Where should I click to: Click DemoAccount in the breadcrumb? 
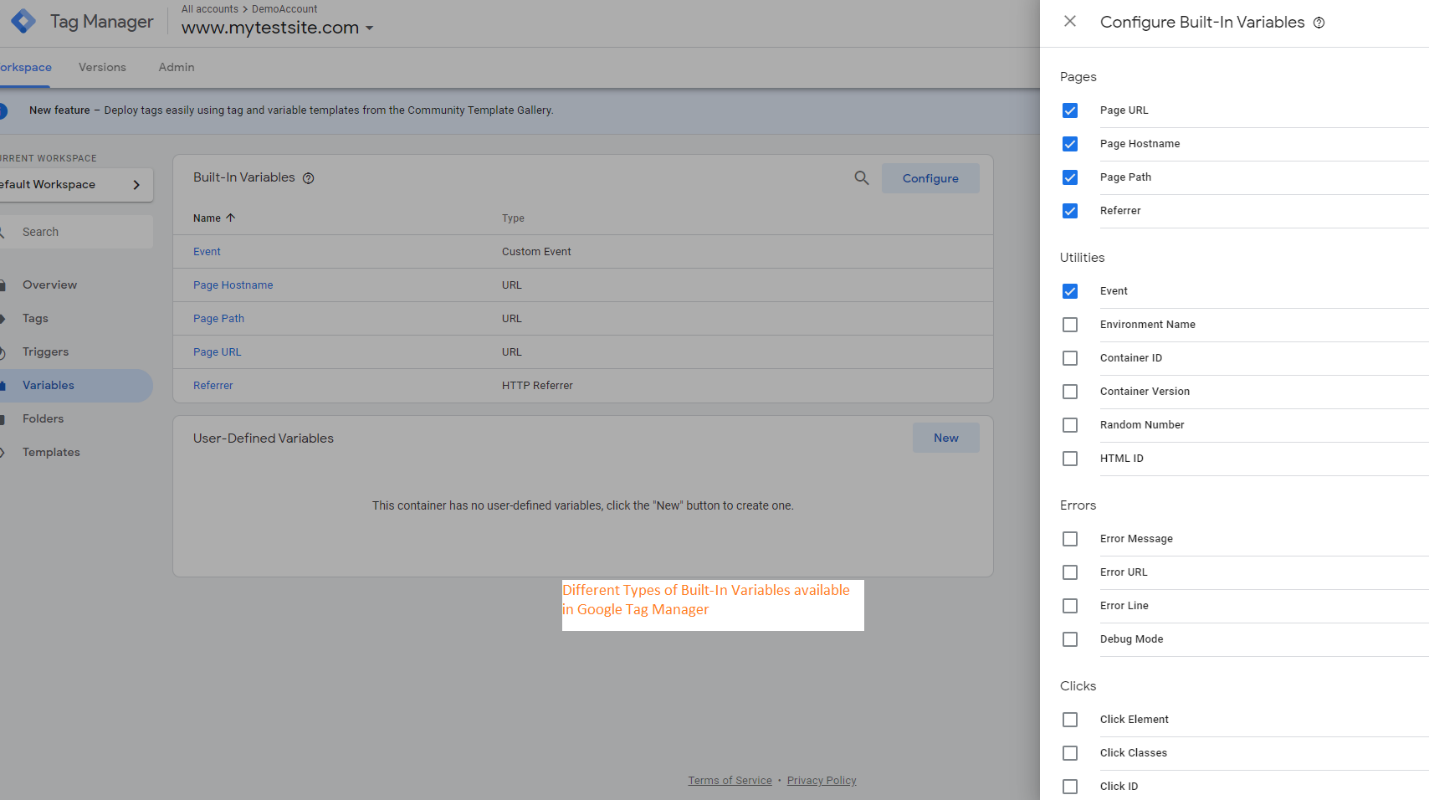284,9
